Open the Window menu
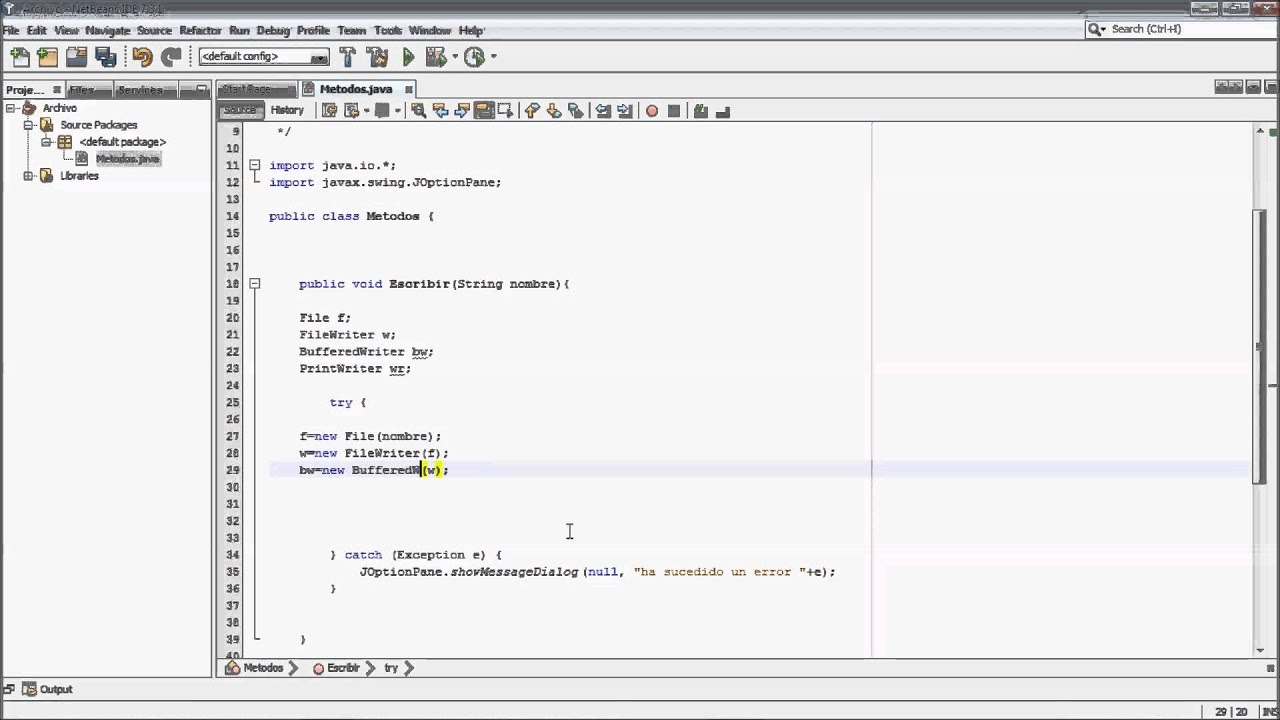This screenshot has height=720, width=1280. click(x=430, y=30)
